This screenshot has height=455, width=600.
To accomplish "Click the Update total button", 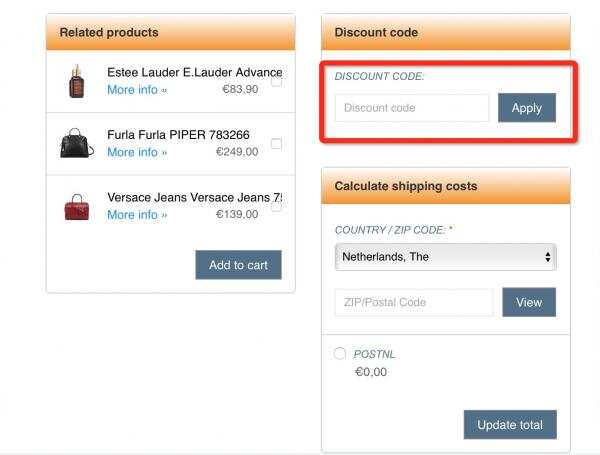I will [x=510, y=425].
